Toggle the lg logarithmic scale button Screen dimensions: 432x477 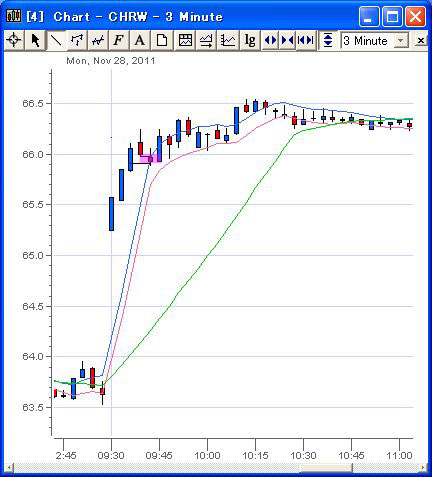pyautogui.click(x=250, y=40)
